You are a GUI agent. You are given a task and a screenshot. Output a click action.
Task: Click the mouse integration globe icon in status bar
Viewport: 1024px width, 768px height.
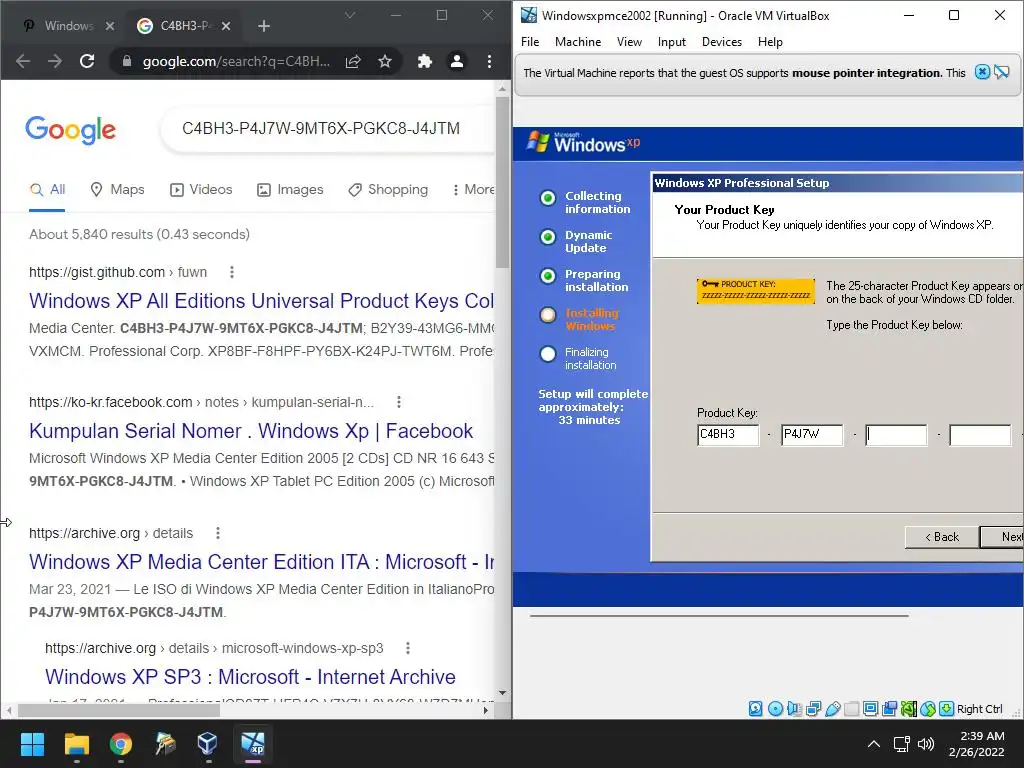click(928, 709)
